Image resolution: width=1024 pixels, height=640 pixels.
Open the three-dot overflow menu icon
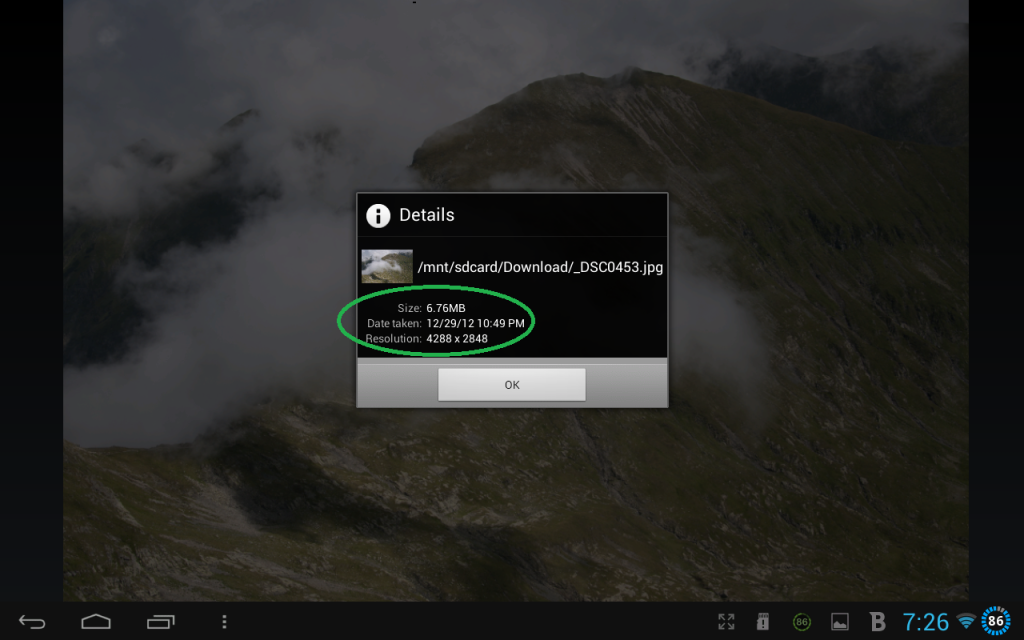pos(224,622)
